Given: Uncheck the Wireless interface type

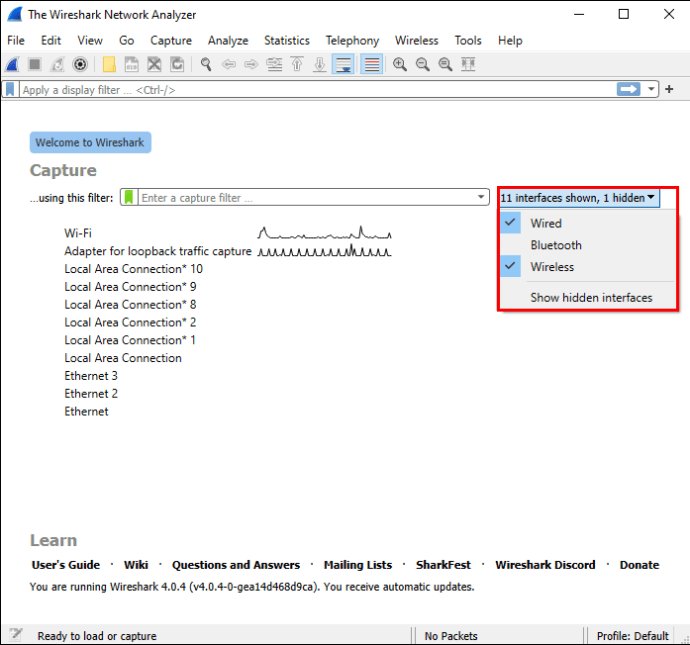Looking at the screenshot, I should [552, 267].
